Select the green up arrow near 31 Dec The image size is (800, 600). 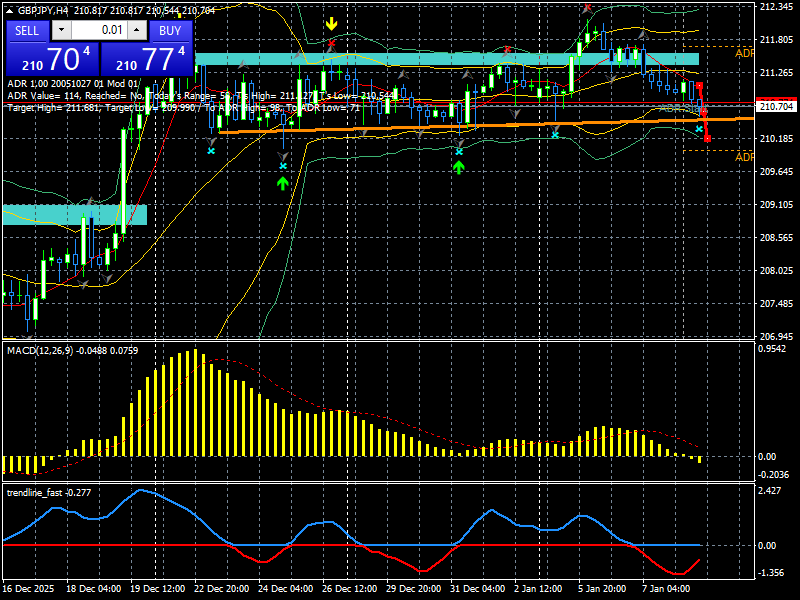coord(459,167)
